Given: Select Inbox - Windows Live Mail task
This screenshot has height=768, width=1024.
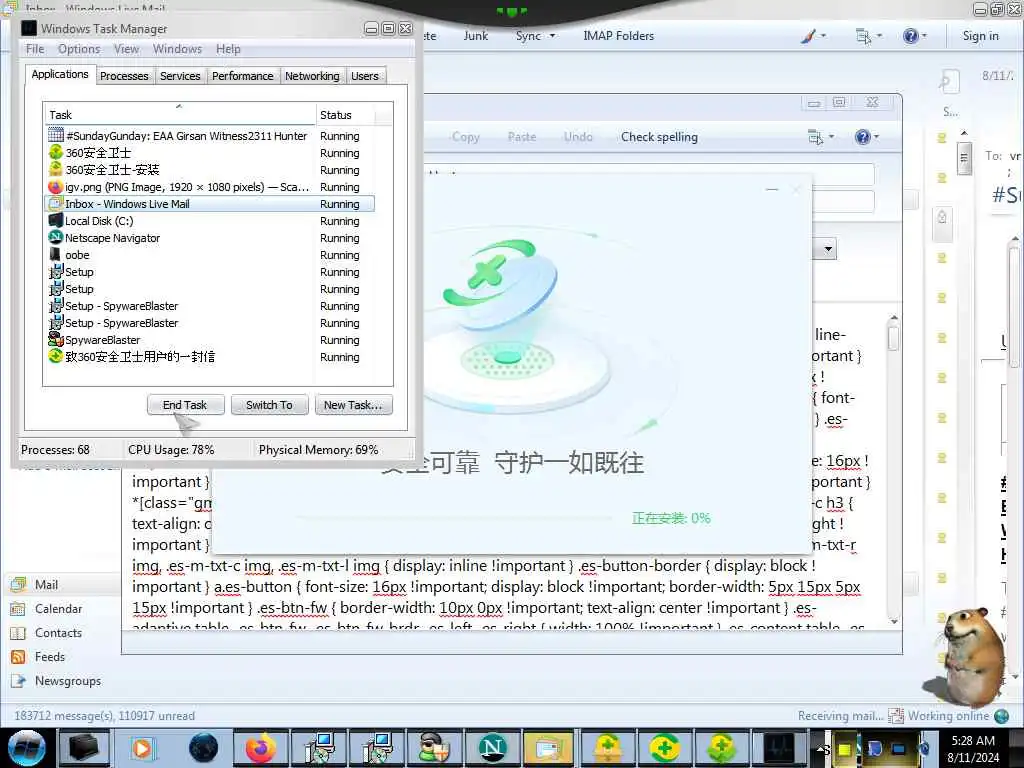Looking at the screenshot, I should pyautogui.click(x=210, y=204).
